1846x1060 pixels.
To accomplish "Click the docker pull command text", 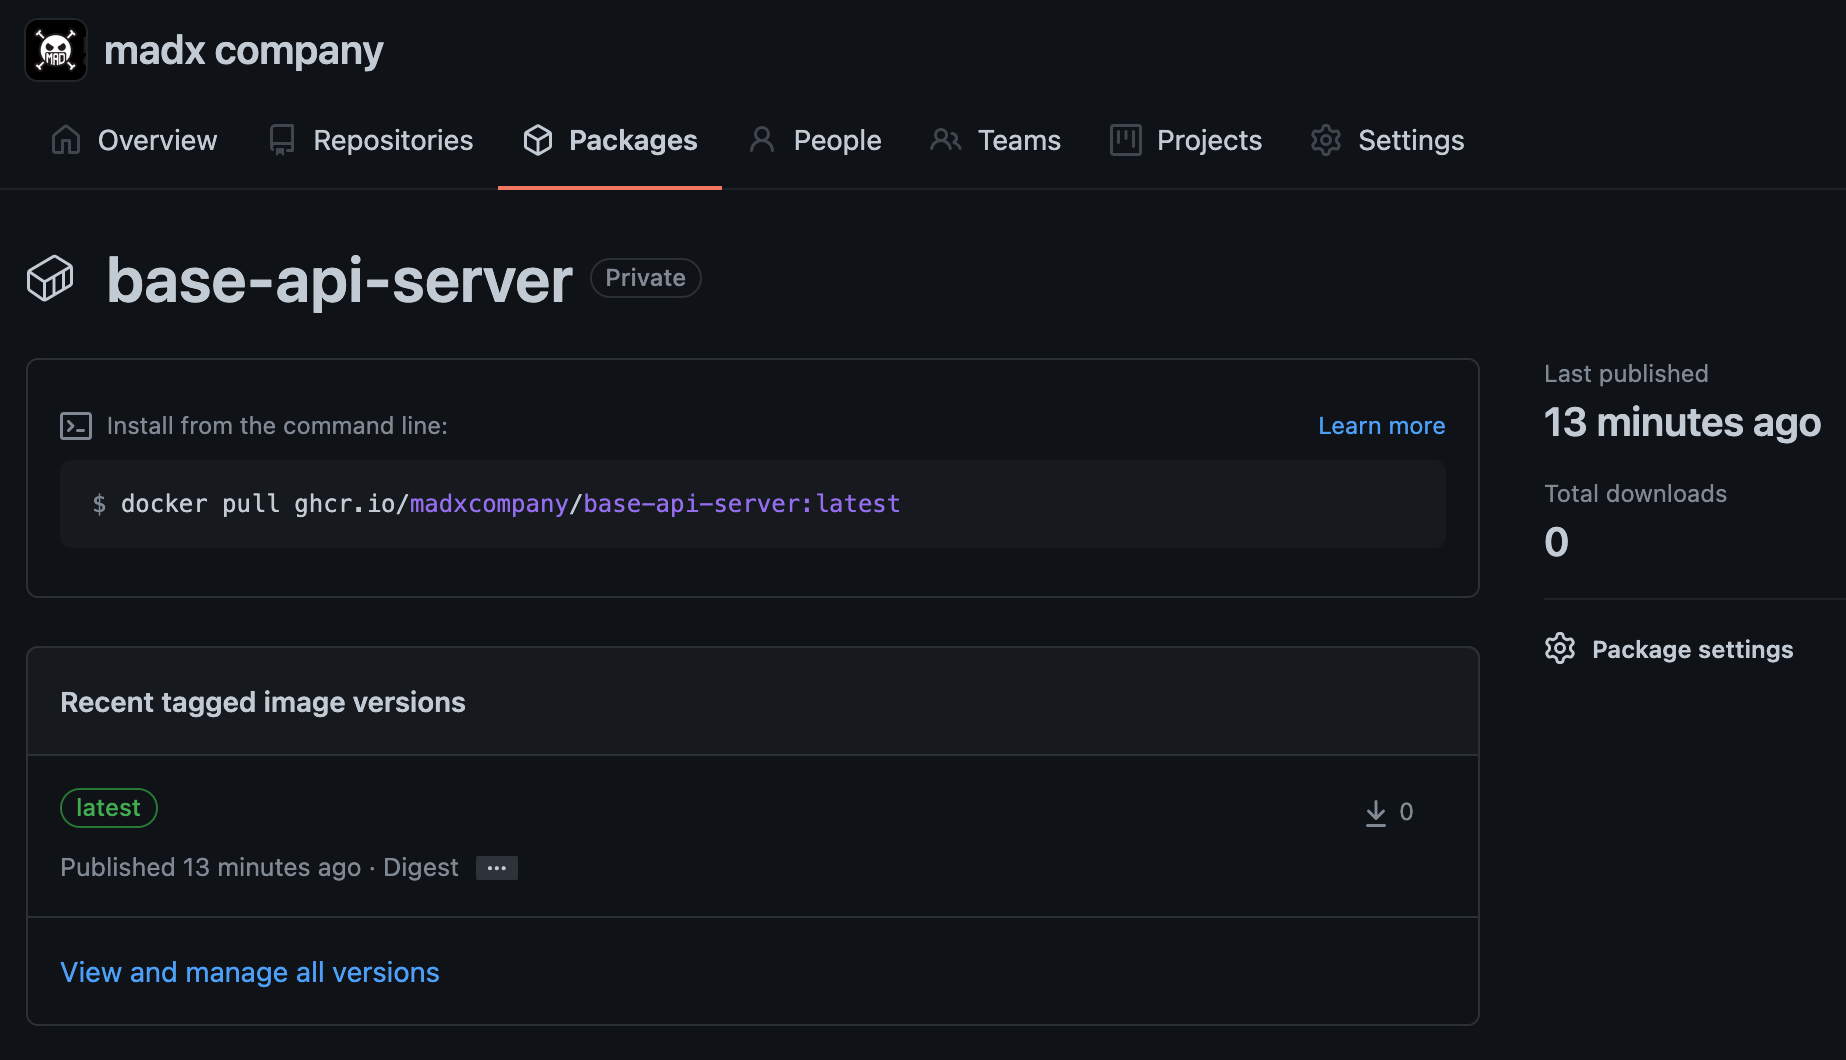I will coord(511,504).
